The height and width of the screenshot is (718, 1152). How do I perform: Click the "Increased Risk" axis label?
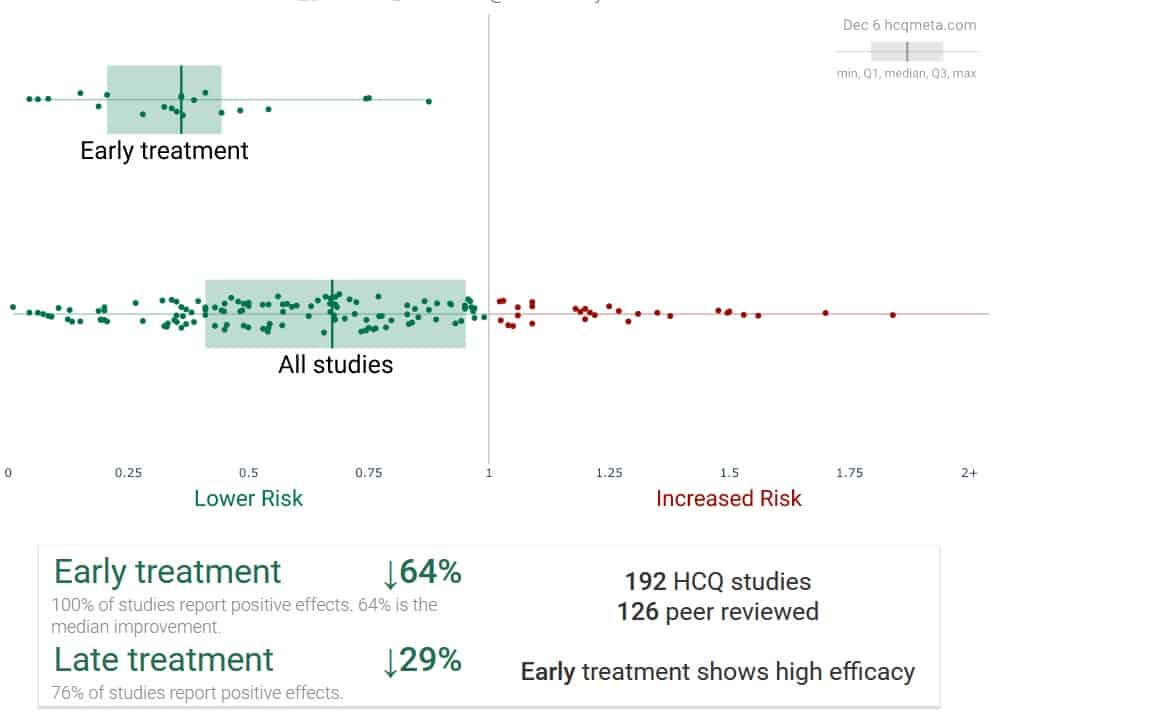click(728, 498)
